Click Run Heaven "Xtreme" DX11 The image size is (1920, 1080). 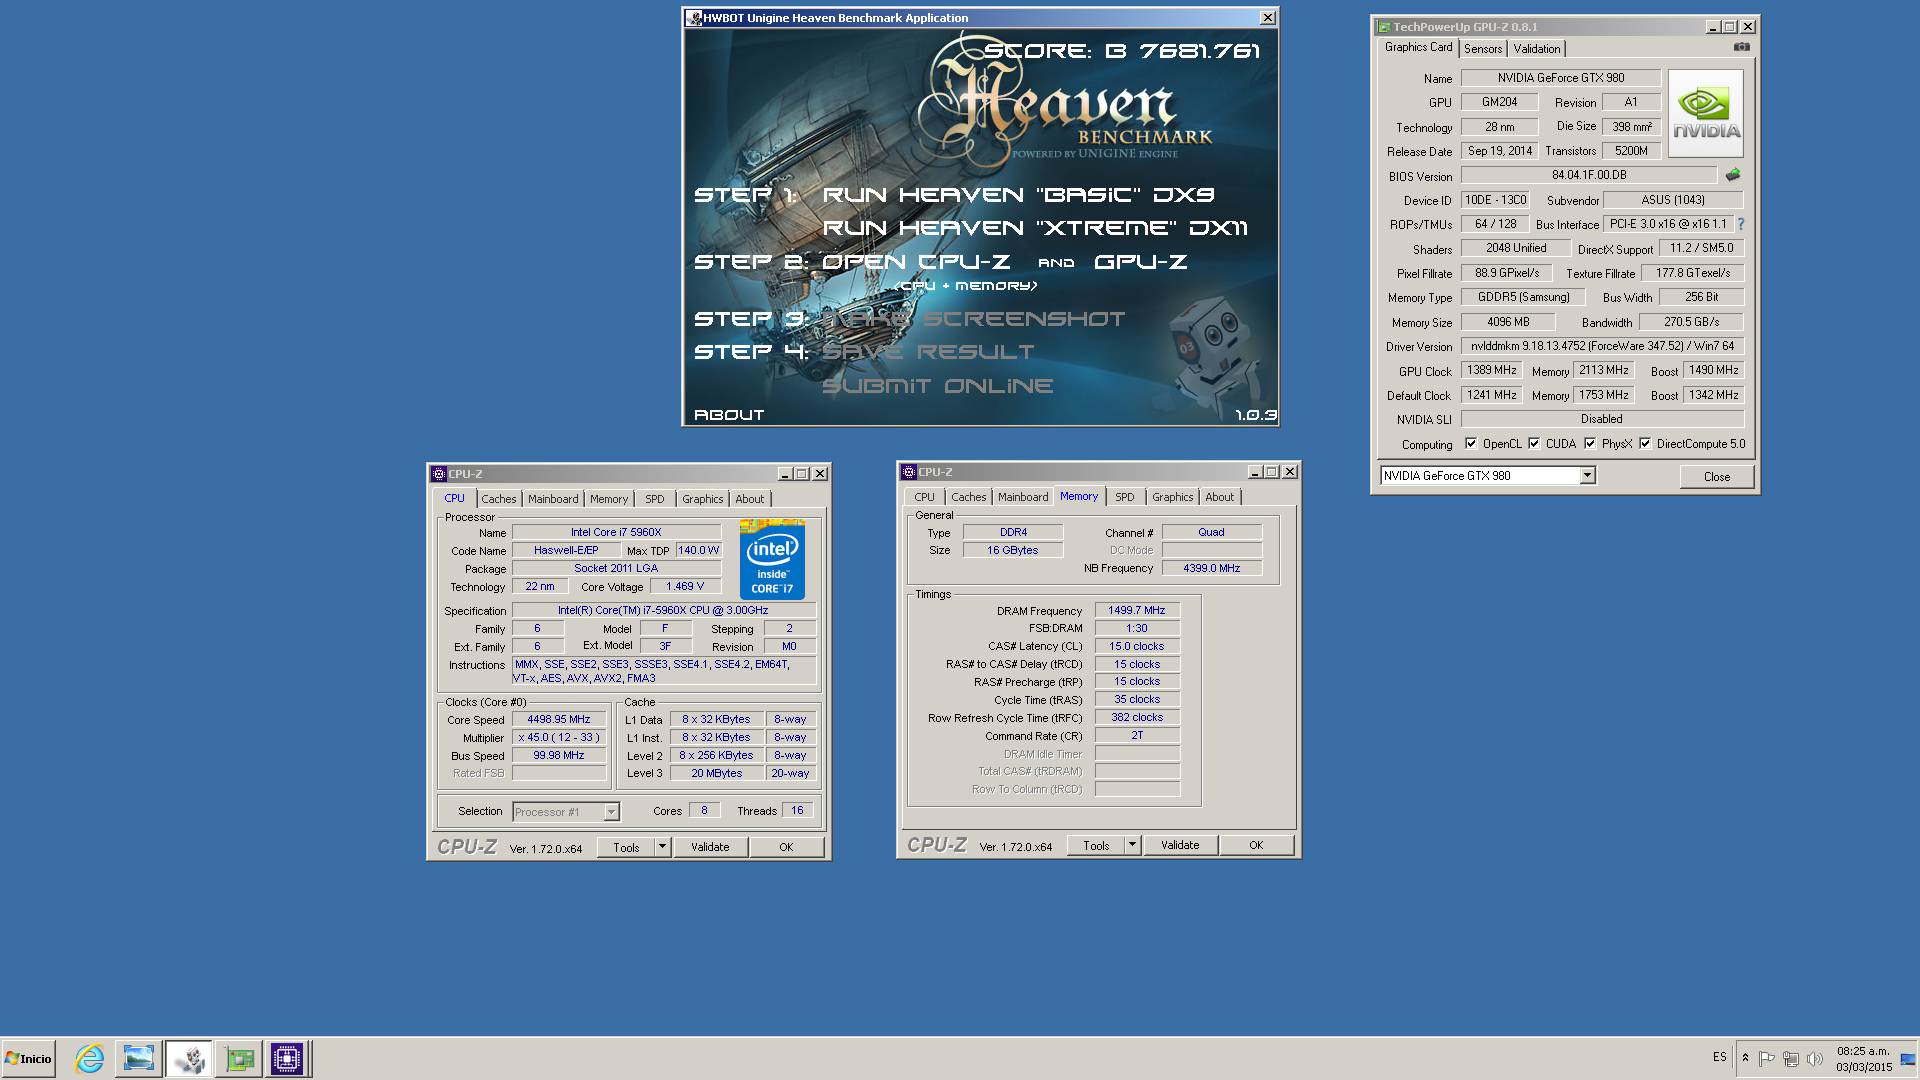[x=1035, y=228]
